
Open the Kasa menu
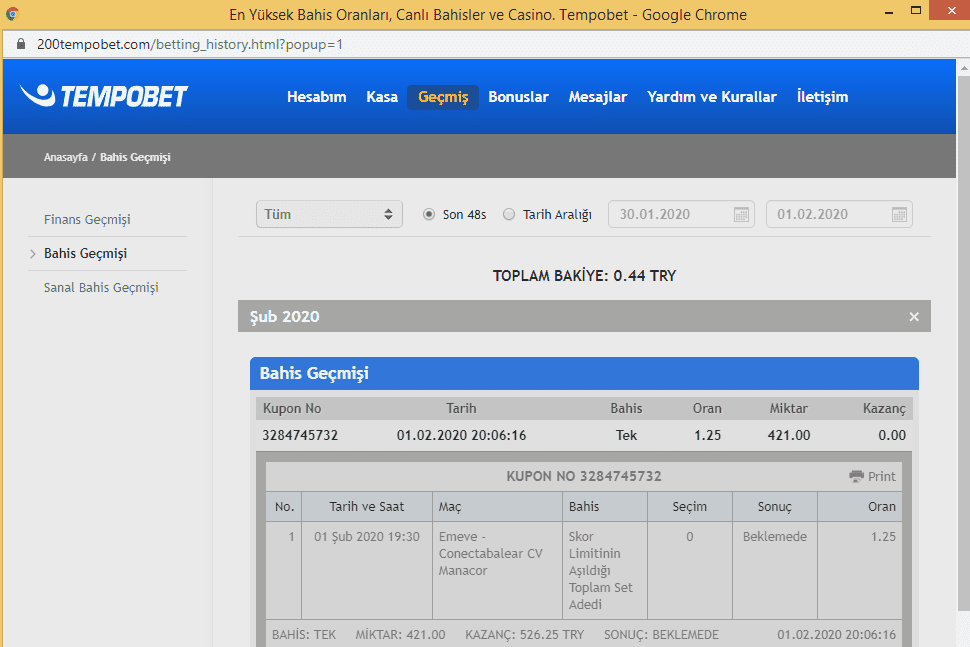382,97
